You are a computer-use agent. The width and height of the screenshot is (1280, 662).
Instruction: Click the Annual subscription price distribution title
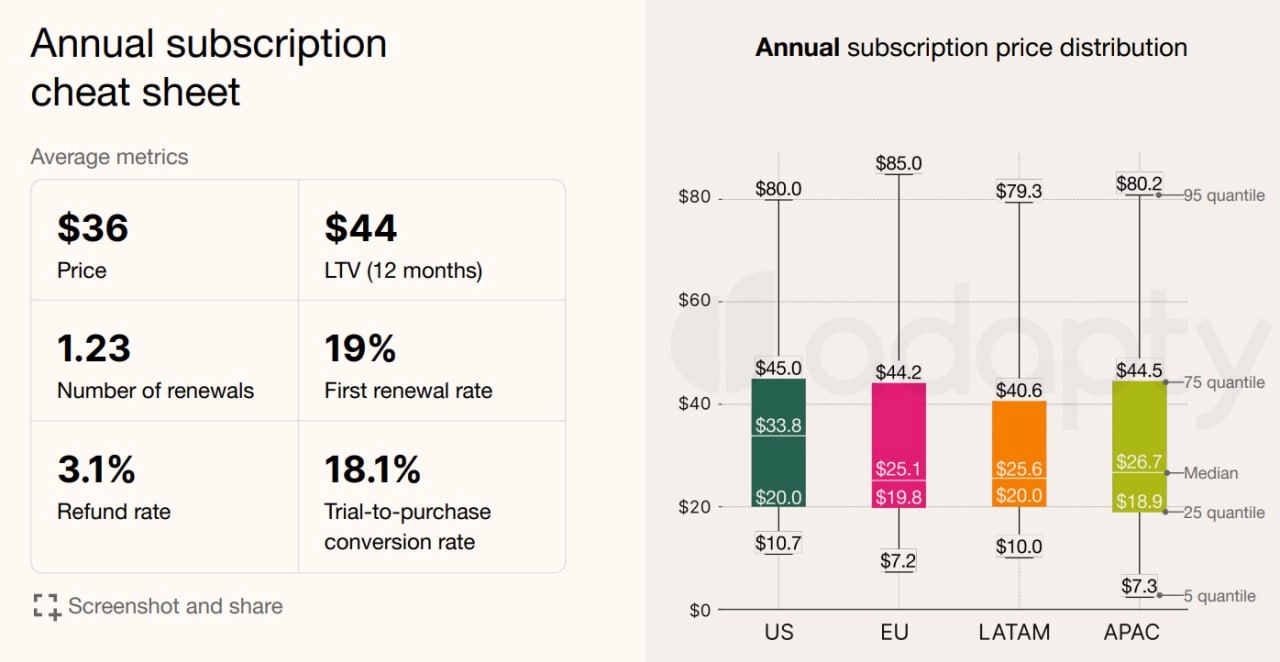click(x=971, y=47)
